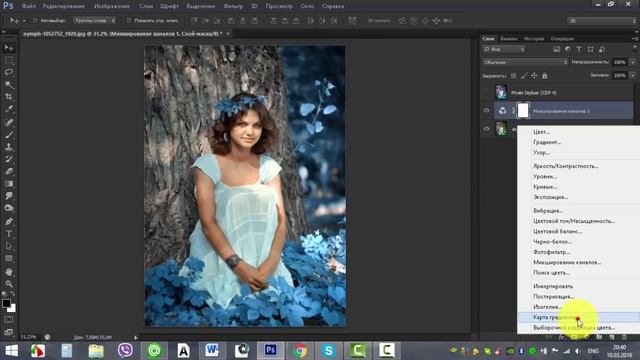The height and width of the screenshot is (360, 640).
Task: Click the background color swatch
Action: pos(13,309)
